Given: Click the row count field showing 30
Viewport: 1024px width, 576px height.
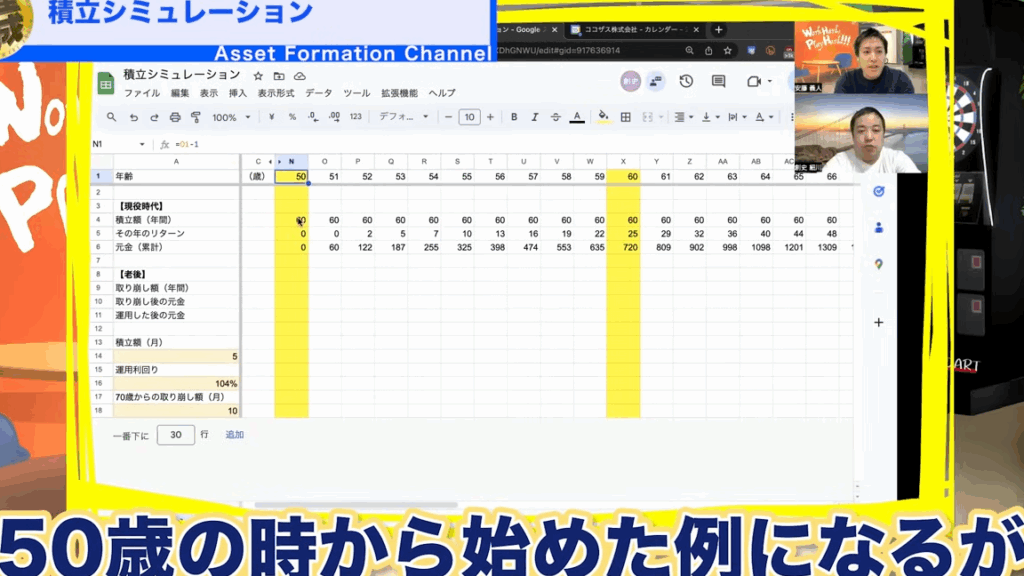Looking at the screenshot, I should tap(176, 435).
